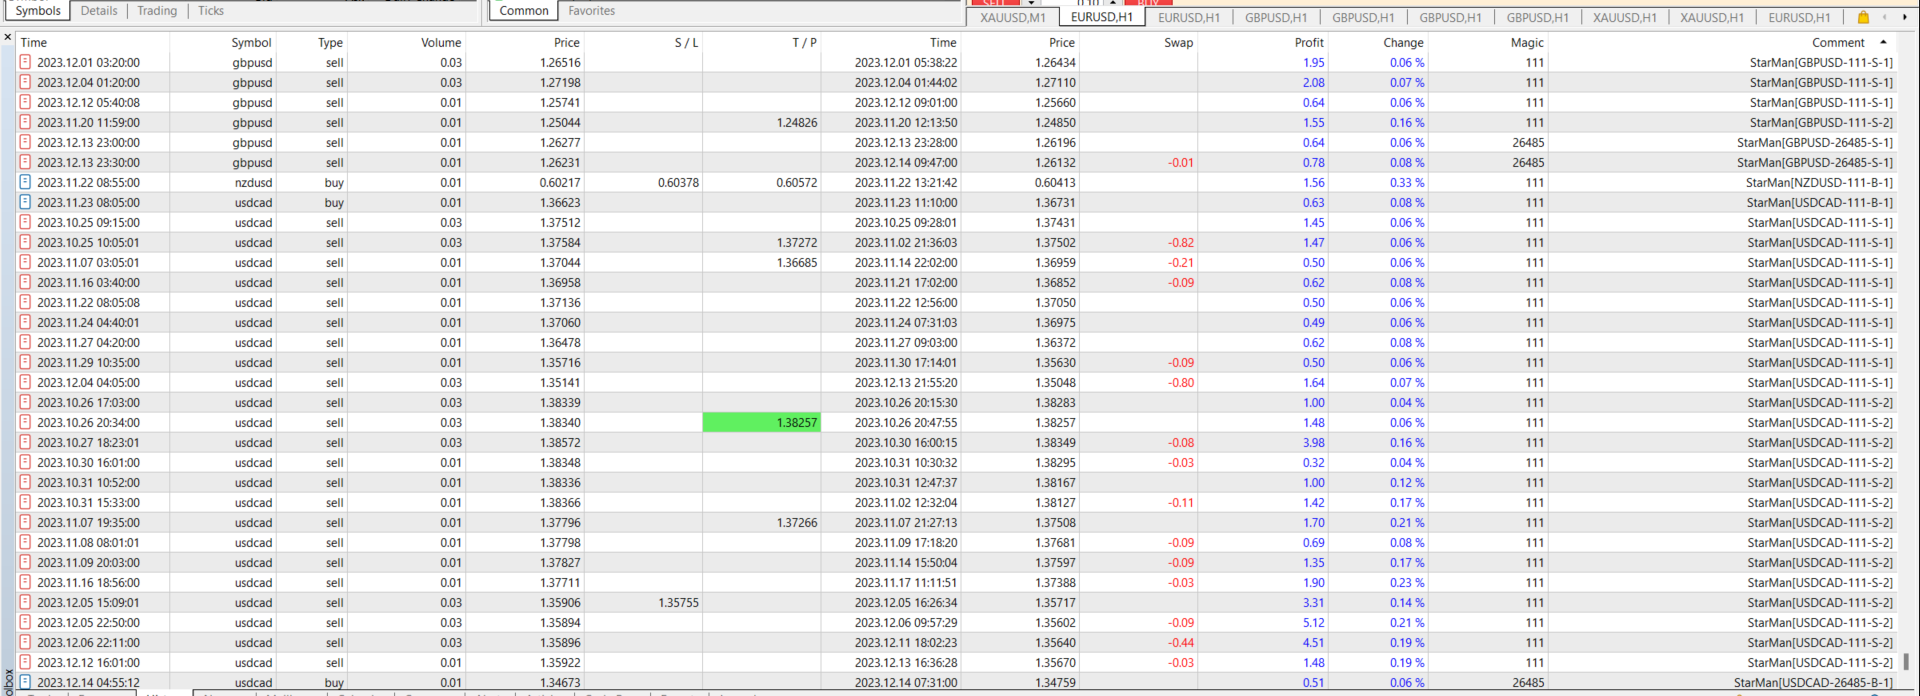Sort history by the Volume column header

coord(441,42)
